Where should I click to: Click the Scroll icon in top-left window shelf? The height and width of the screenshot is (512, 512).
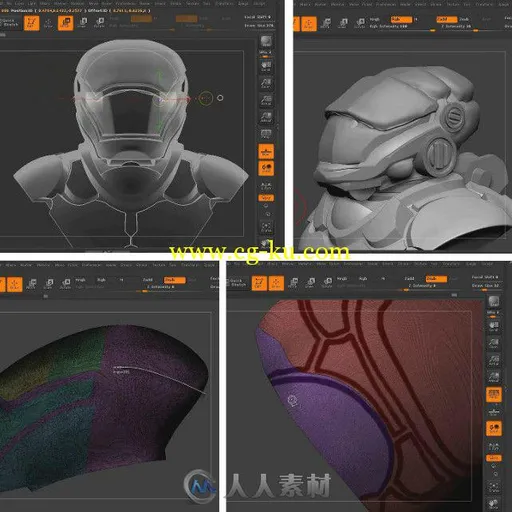[x=266, y=66]
